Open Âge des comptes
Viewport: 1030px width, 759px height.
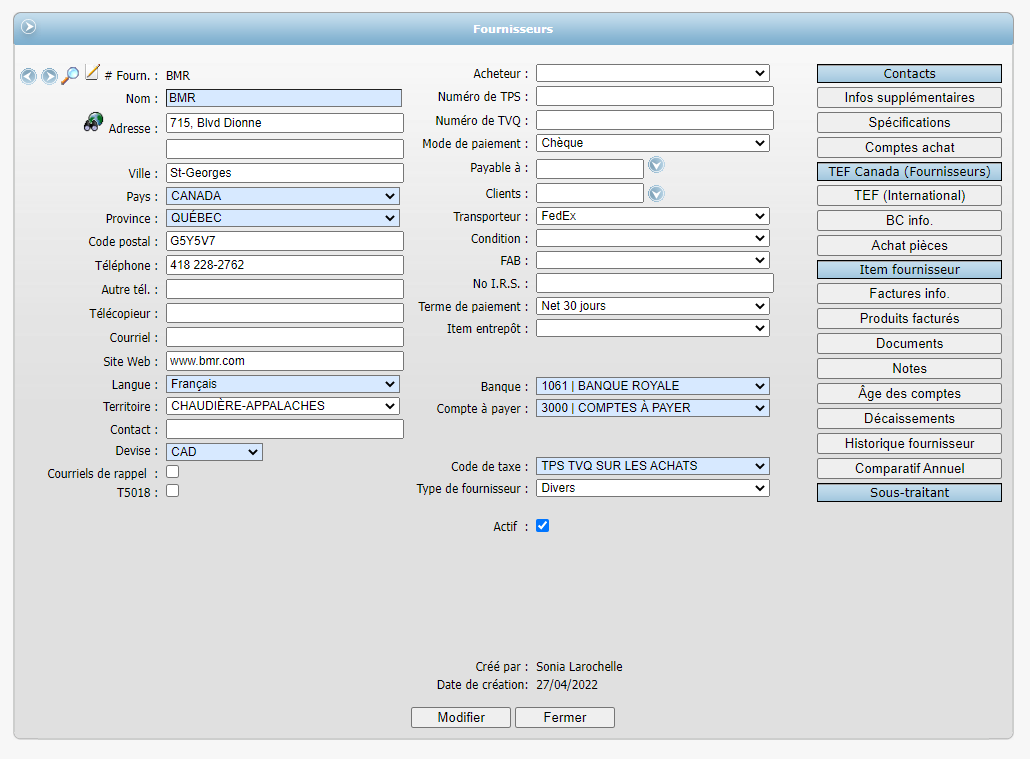(x=909, y=394)
